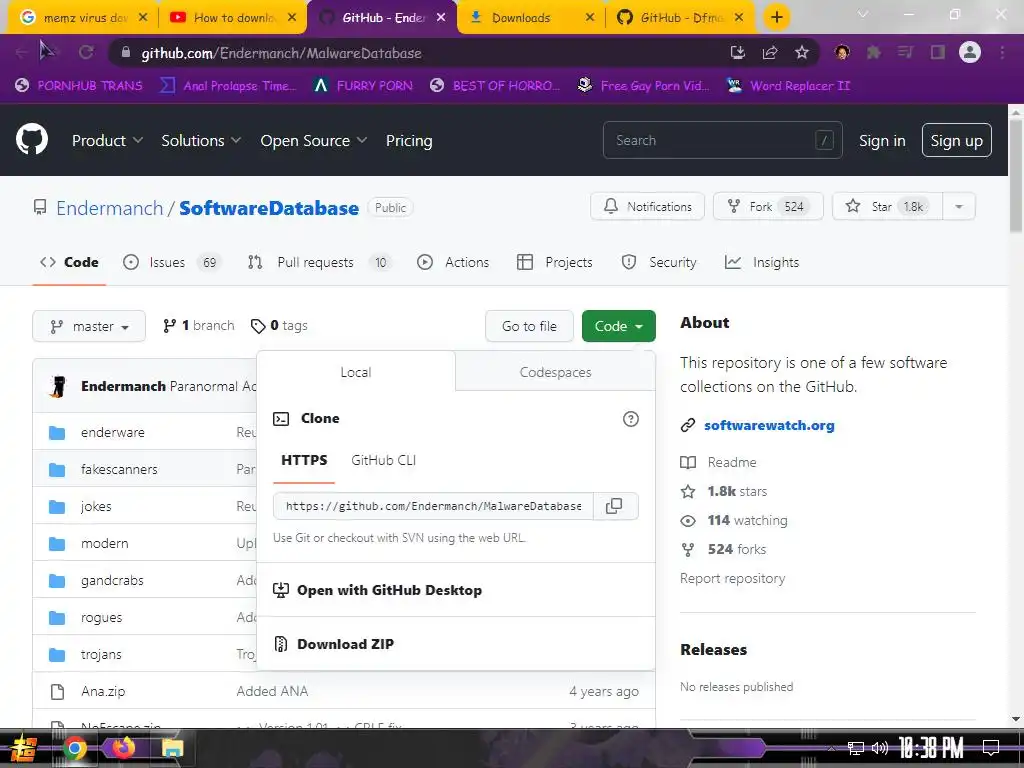Click the Endermanch avatar in commit row
Screen dimensions: 1024x768
(58, 387)
